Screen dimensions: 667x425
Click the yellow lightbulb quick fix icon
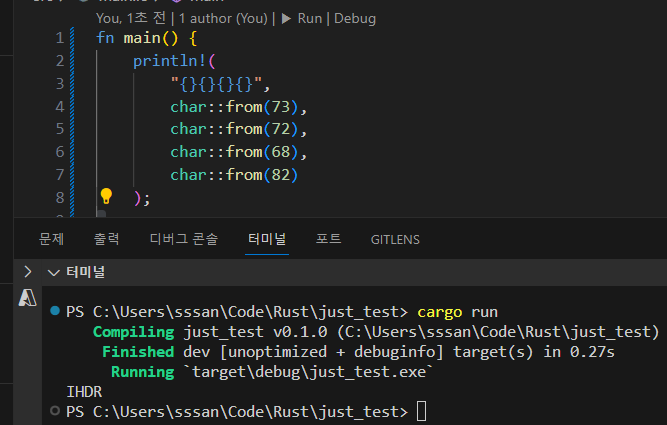[106, 196]
